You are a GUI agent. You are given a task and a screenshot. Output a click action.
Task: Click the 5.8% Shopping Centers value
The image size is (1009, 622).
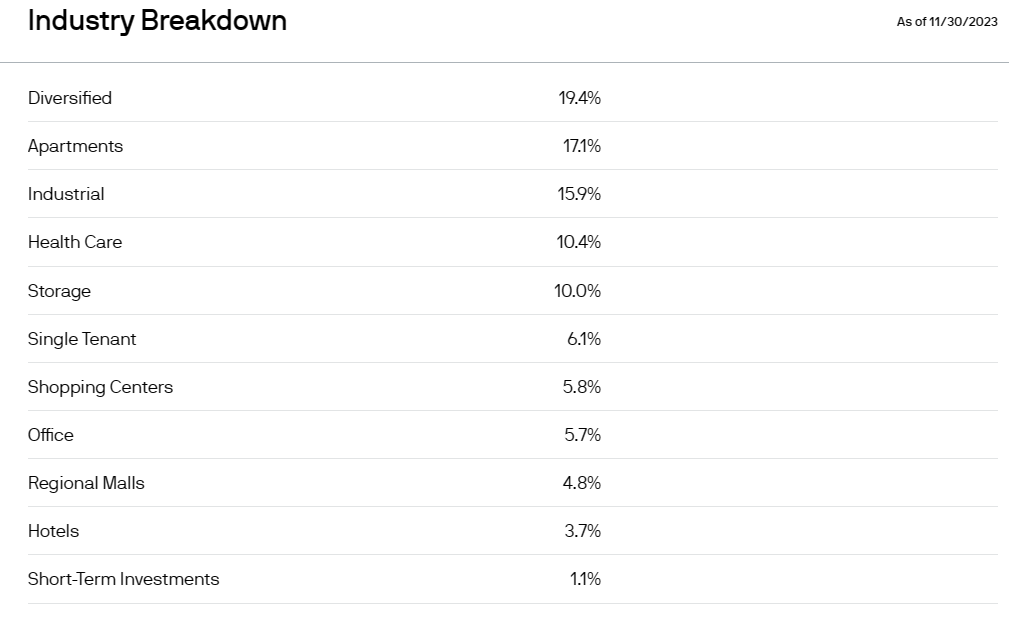pos(581,387)
